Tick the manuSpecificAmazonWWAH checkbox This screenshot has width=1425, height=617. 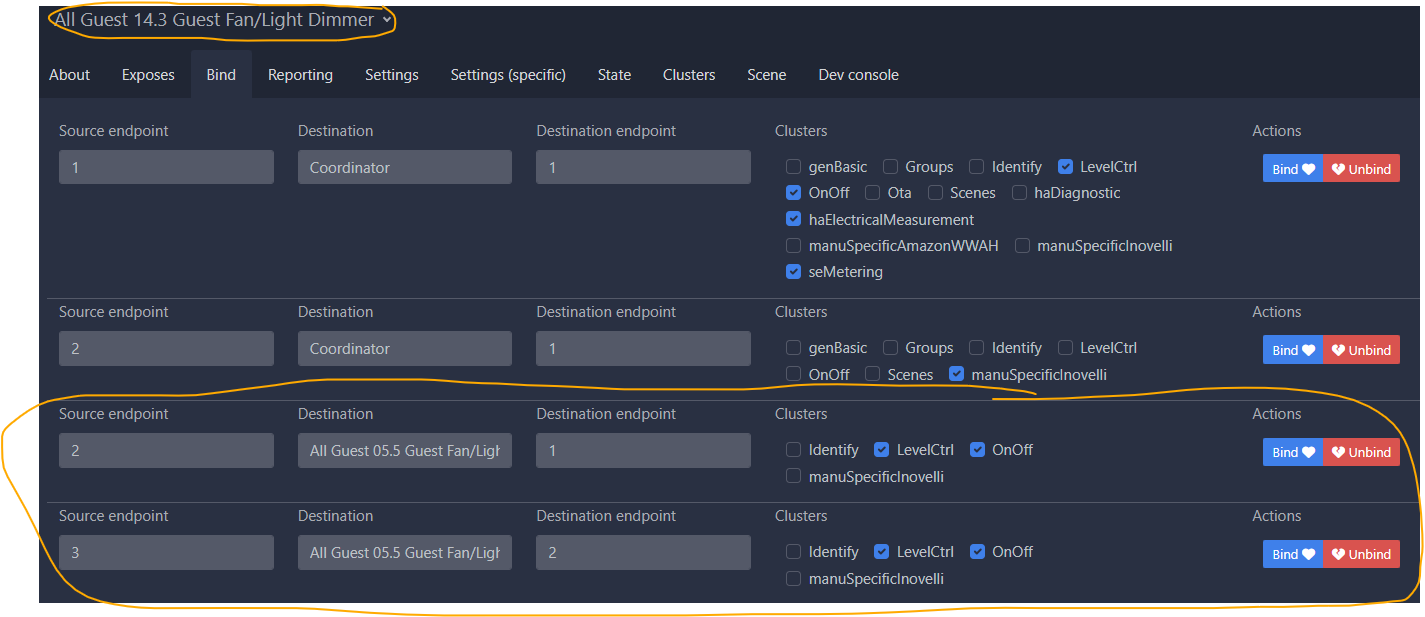793,246
